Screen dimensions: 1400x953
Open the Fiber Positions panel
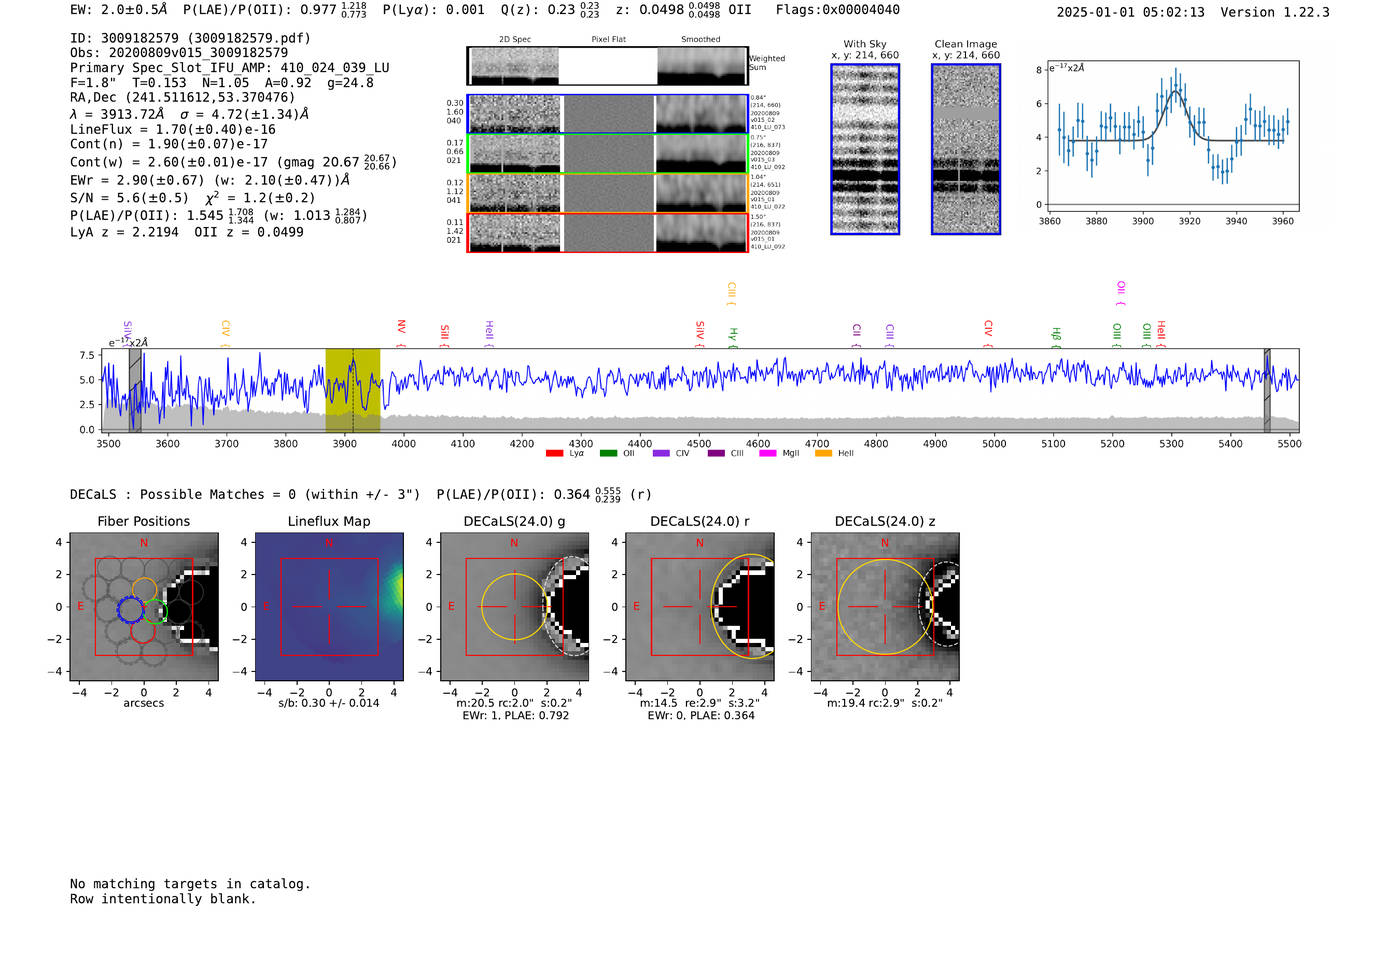coord(144,607)
